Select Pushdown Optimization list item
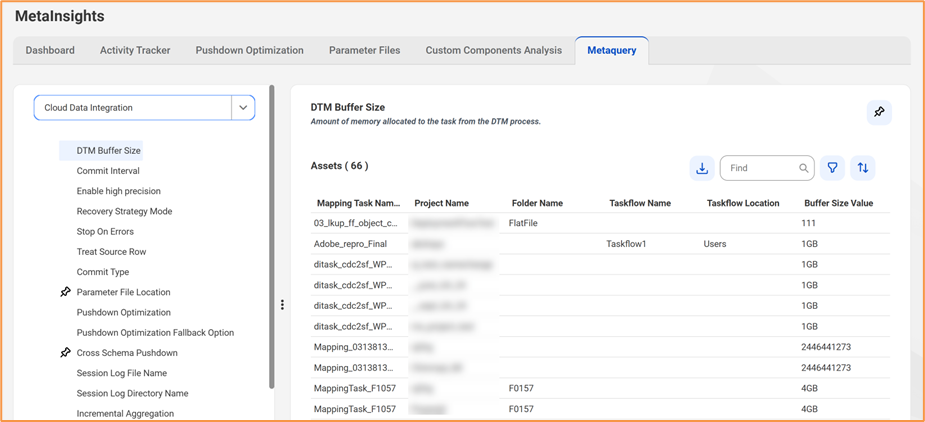The image size is (925, 422). (x=124, y=312)
